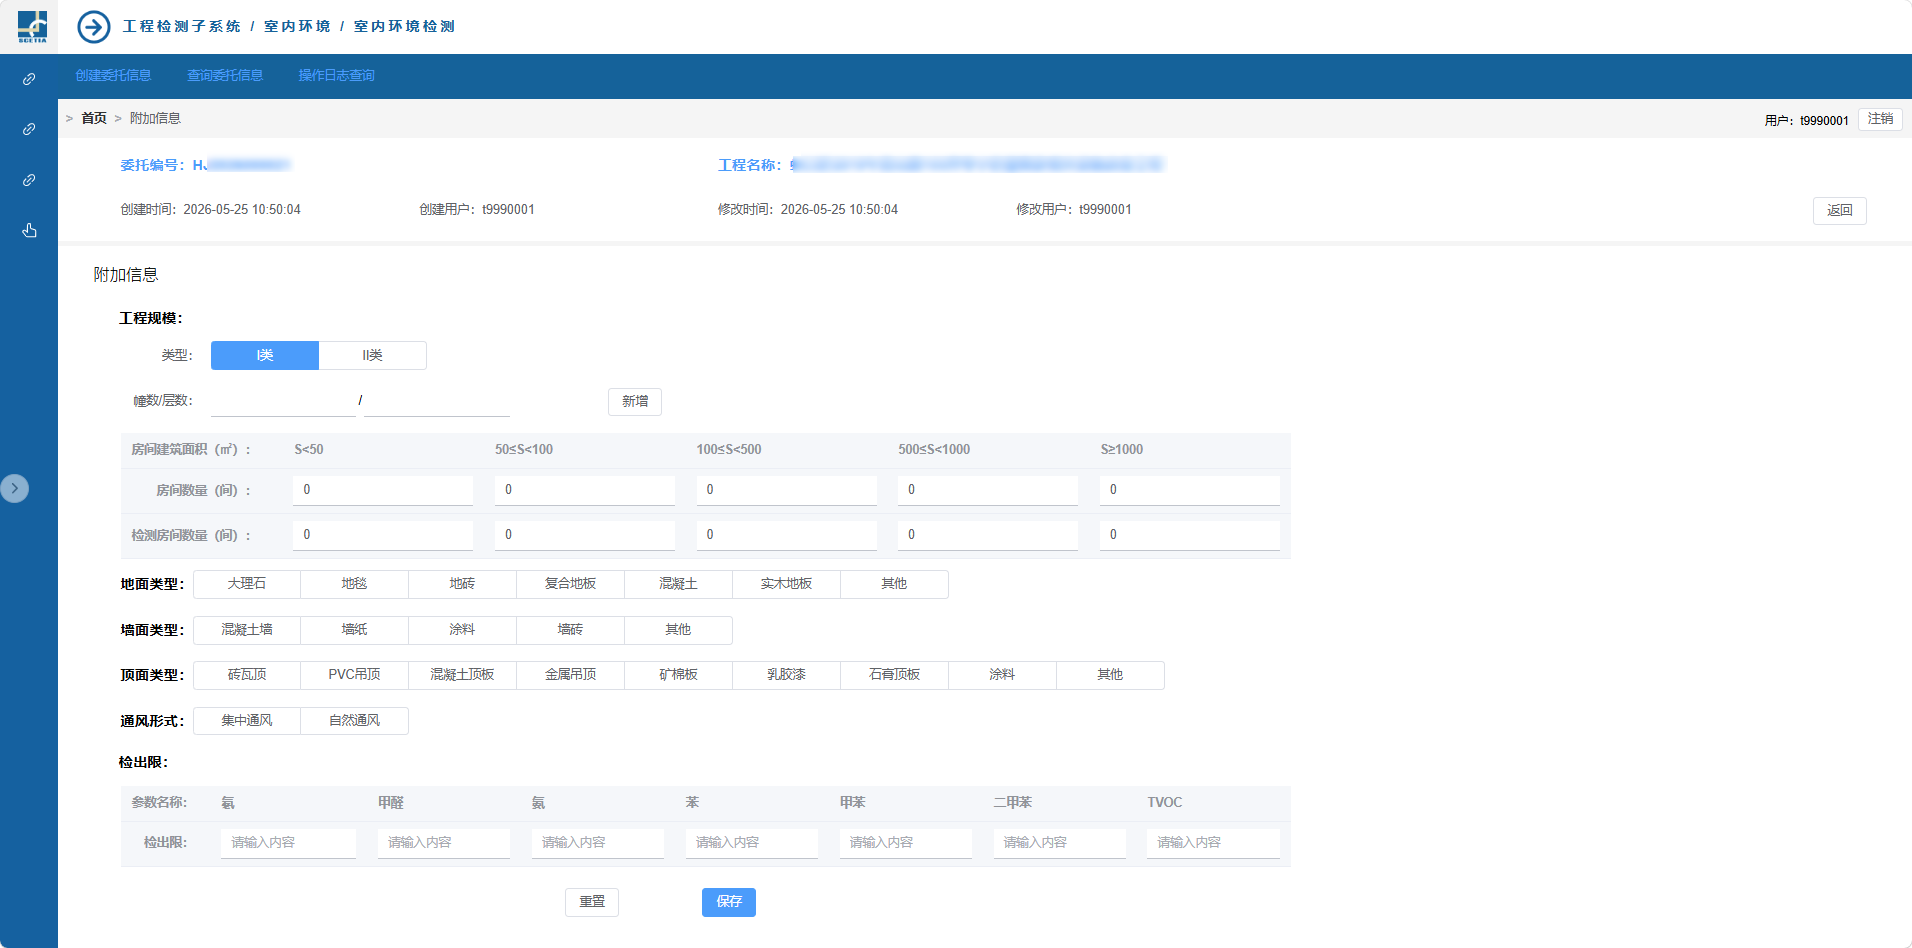Focus 检测房间数量 field under S<50
The height and width of the screenshot is (948, 1912).
tap(383, 535)
